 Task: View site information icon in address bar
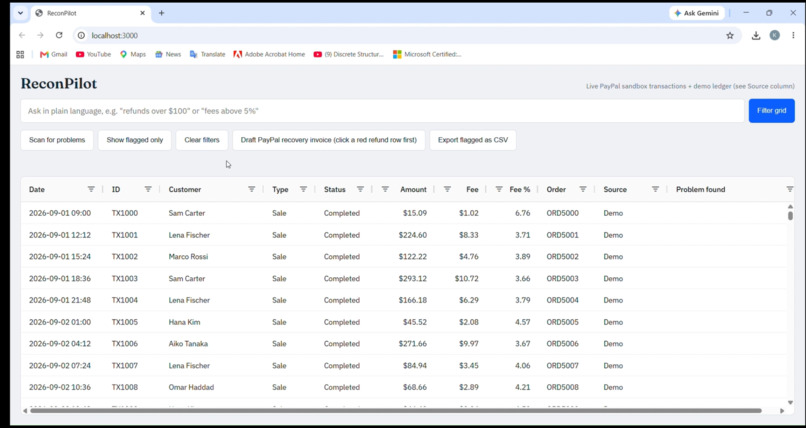pos(81,35)
